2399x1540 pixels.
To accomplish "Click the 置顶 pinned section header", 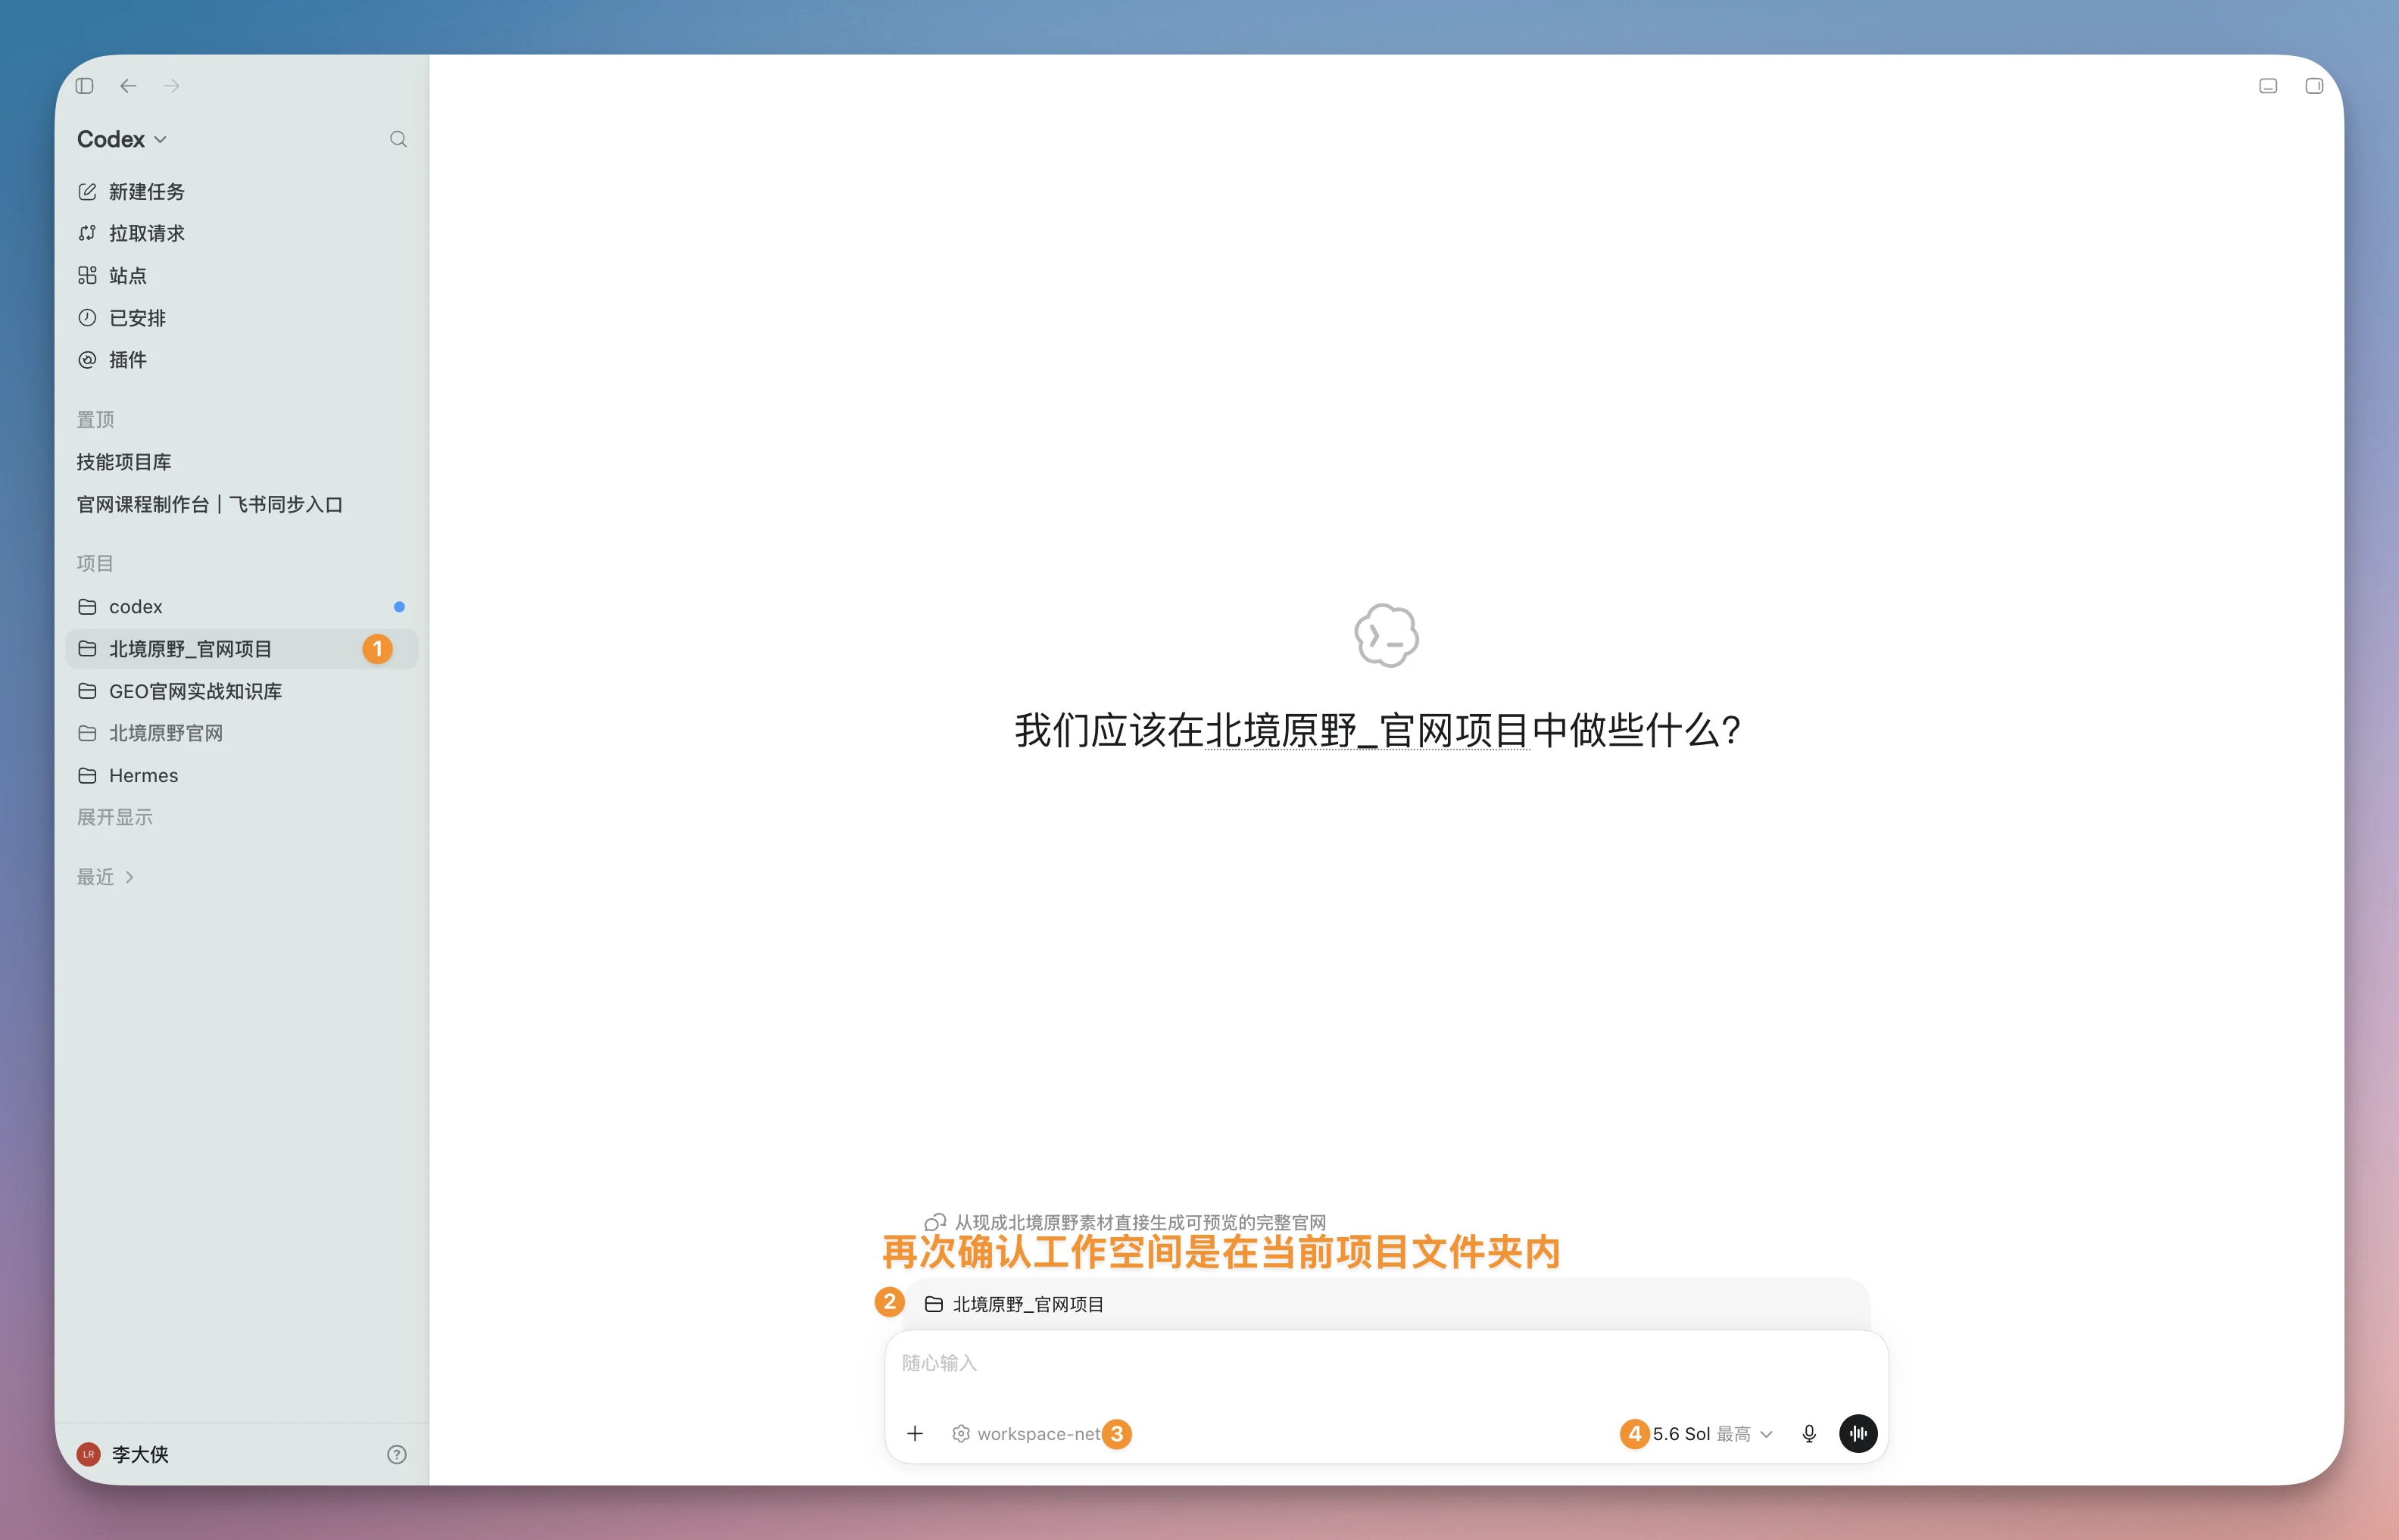I will 96,420.
